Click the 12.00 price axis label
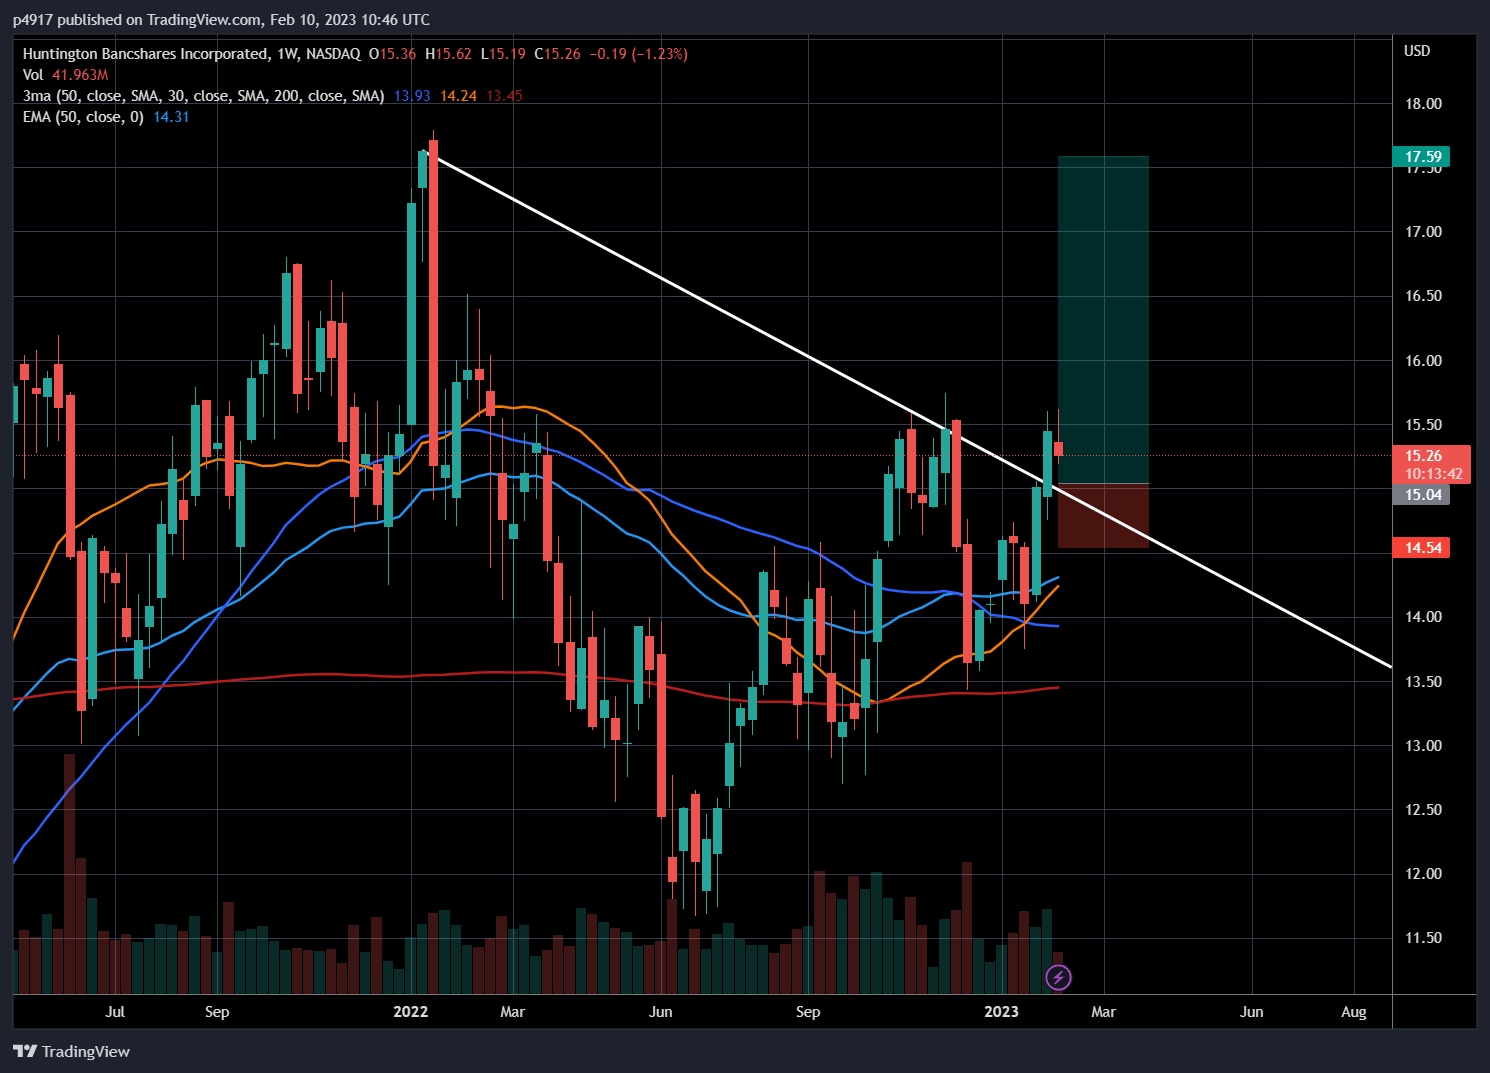 point(1423,874)
